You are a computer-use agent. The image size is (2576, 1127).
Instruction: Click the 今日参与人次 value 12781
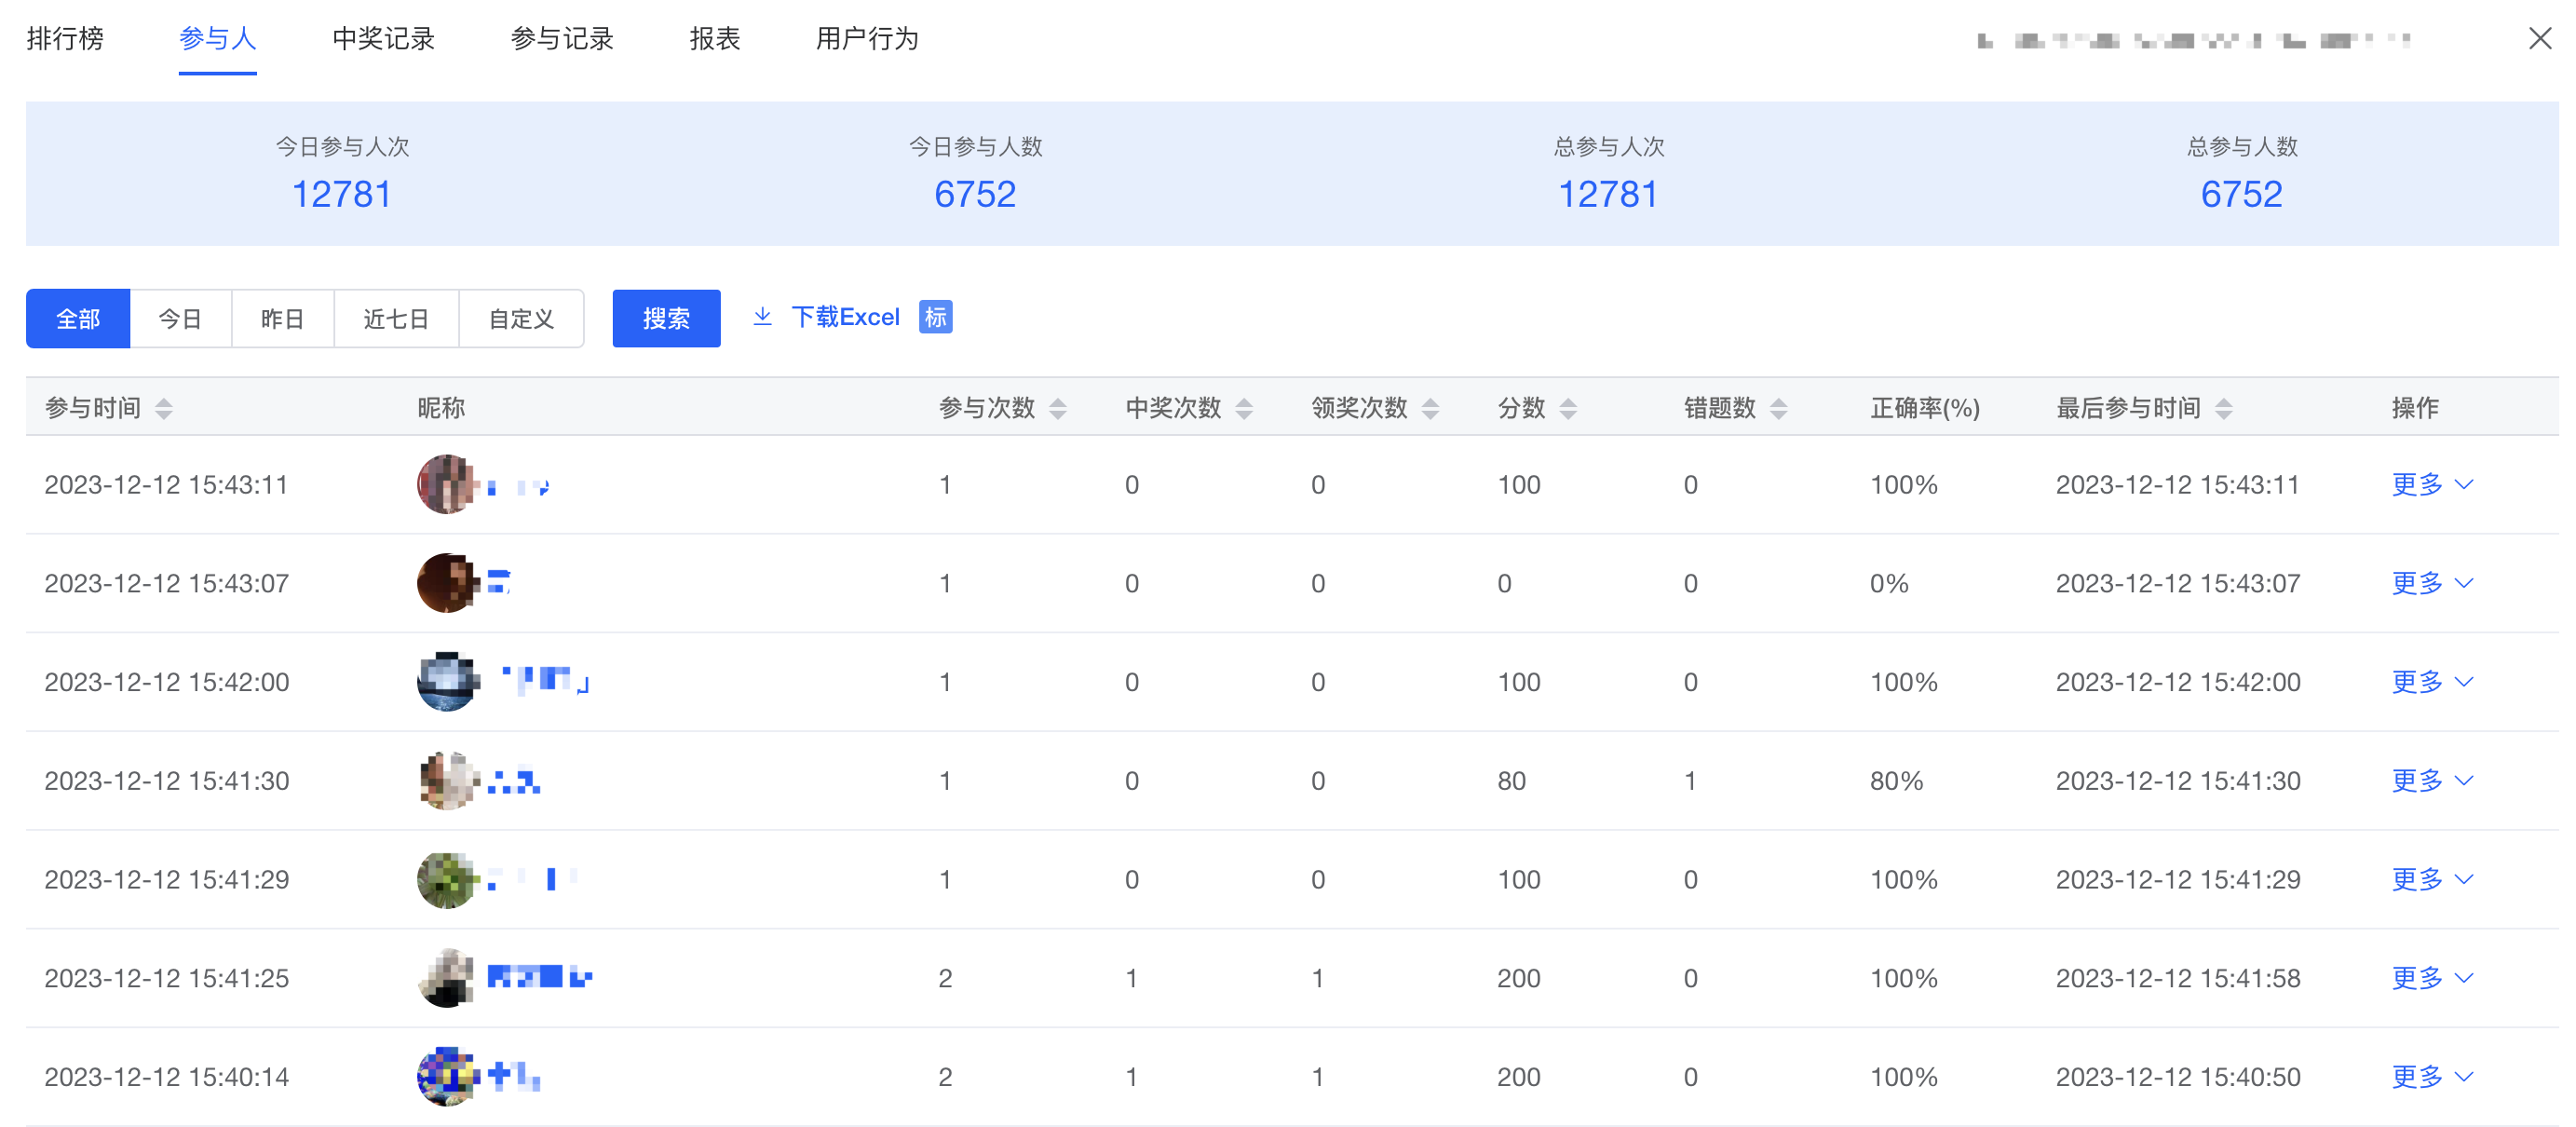[342, 194]
